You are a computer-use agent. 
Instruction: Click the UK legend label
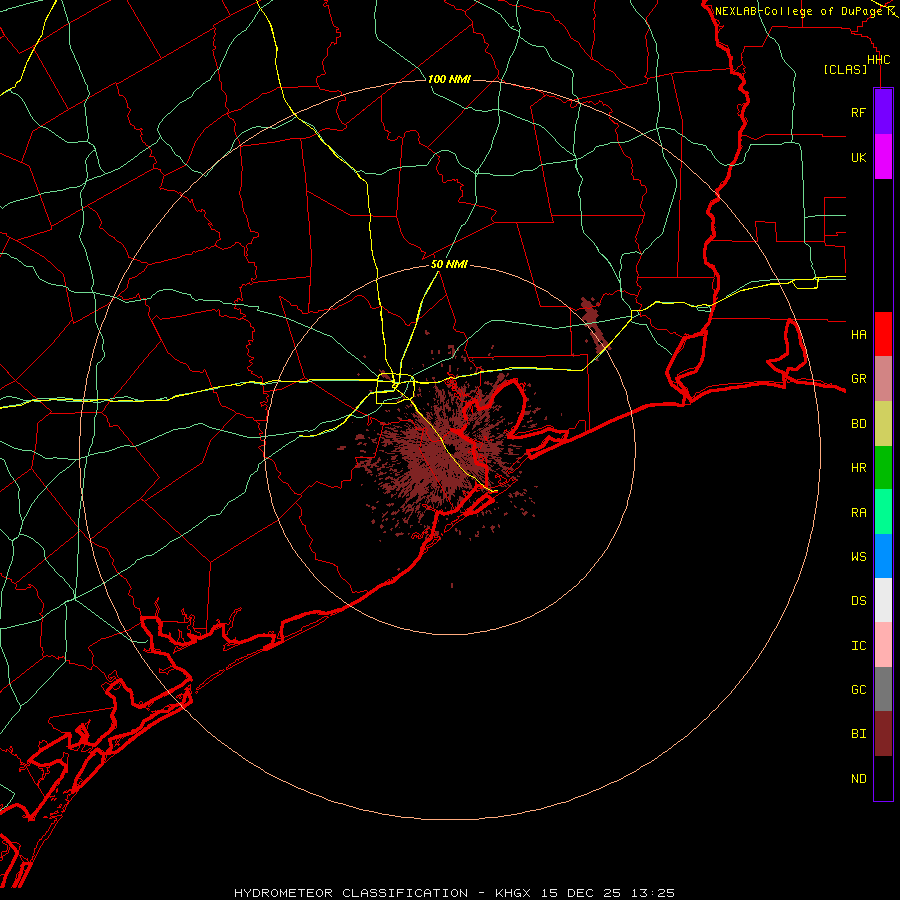(x=858, y=157)
